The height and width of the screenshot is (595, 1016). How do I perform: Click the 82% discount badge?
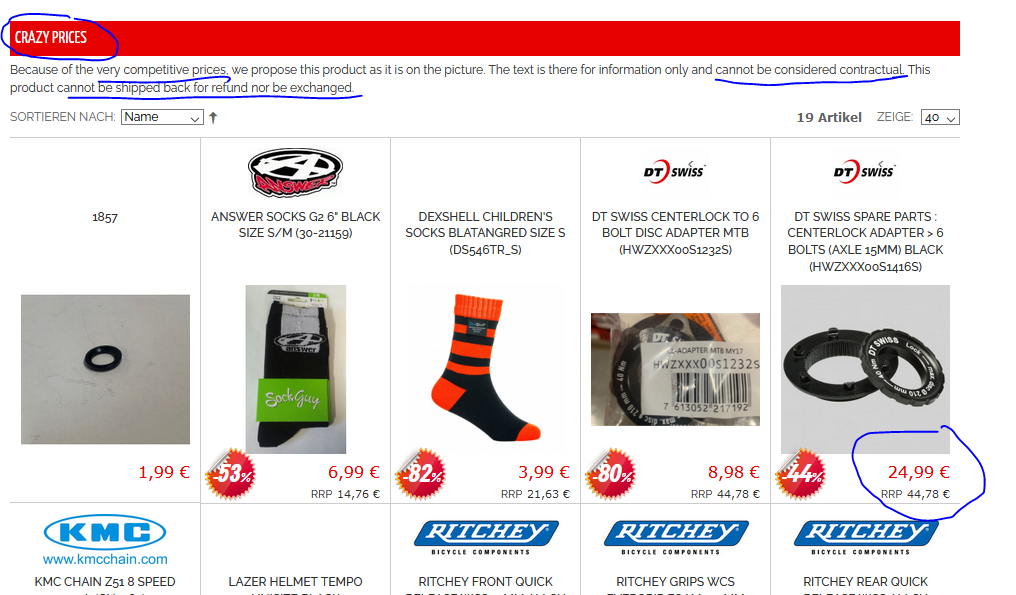tap(421, 474)
